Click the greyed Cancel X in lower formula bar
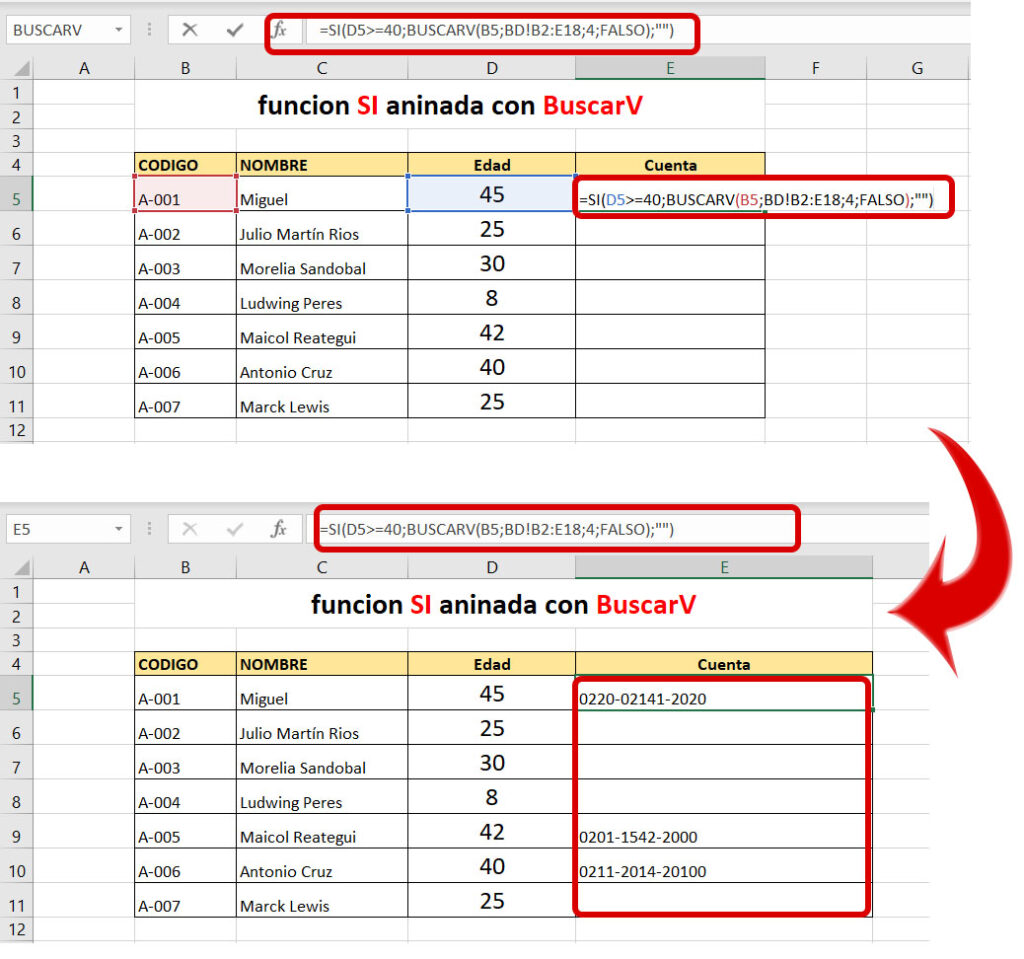This screenshot has width=1024, height=959. tap(188, 528)
